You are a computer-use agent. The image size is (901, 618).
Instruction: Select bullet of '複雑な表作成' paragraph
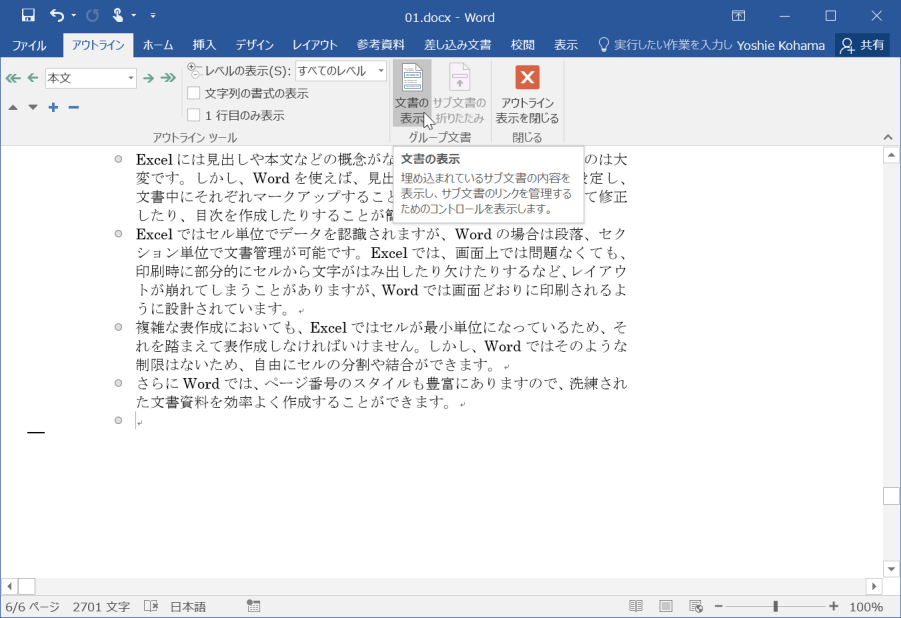point(118,327)
